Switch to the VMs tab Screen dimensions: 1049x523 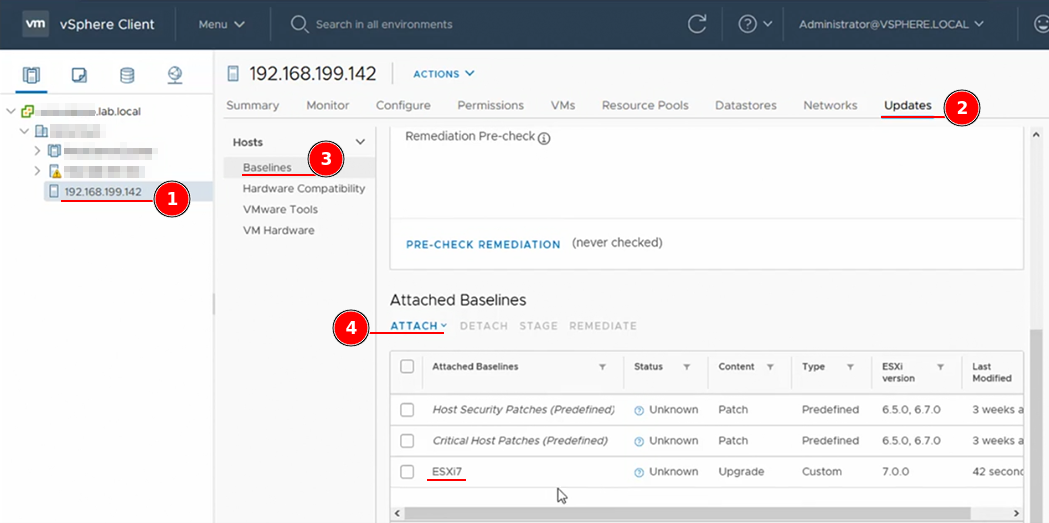click(563, 105)
